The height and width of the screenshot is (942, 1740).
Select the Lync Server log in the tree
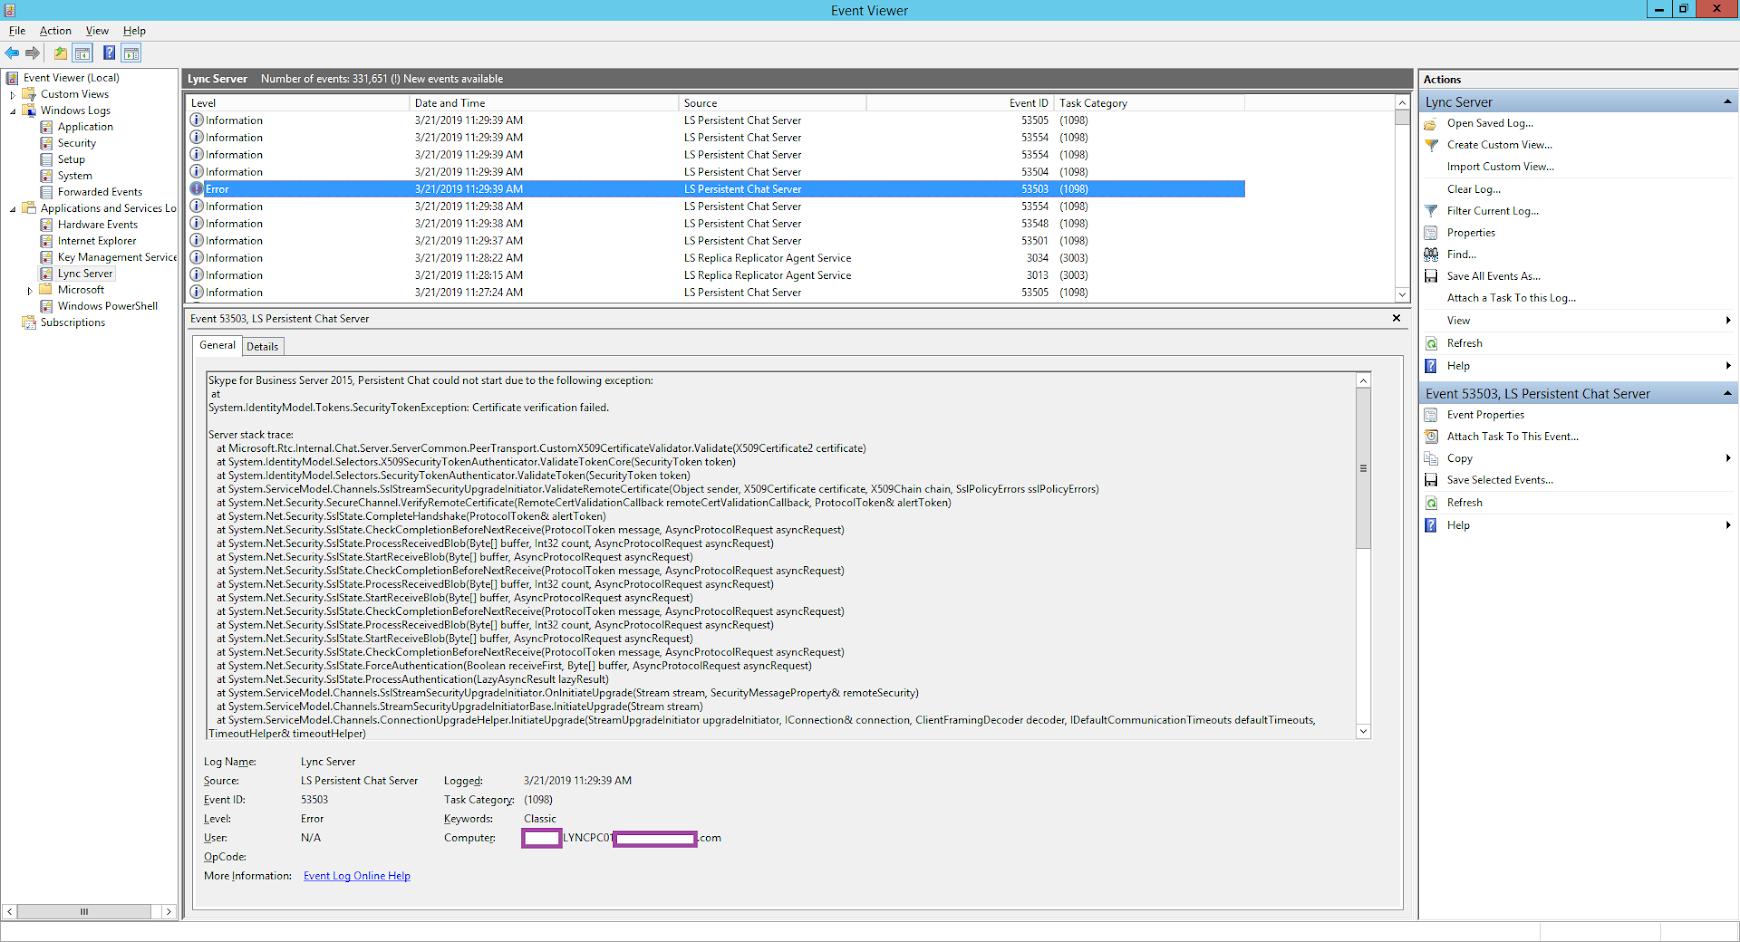tap(85, 274)
